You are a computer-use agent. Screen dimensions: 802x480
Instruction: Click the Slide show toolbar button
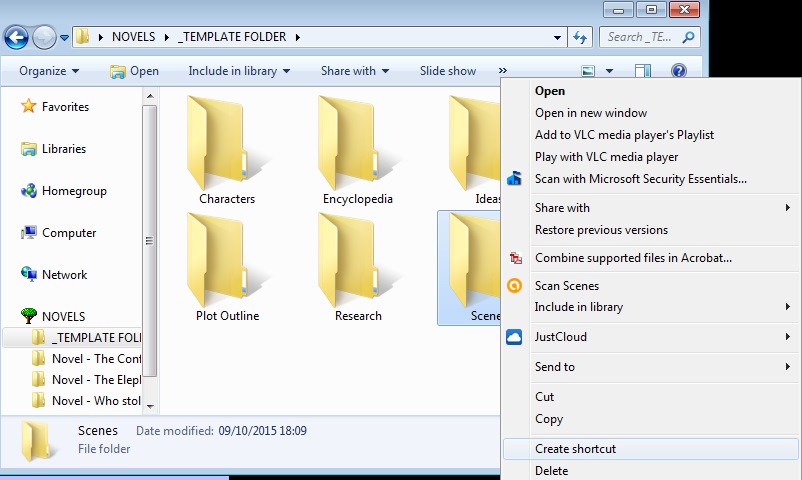[x=448, y=71]
